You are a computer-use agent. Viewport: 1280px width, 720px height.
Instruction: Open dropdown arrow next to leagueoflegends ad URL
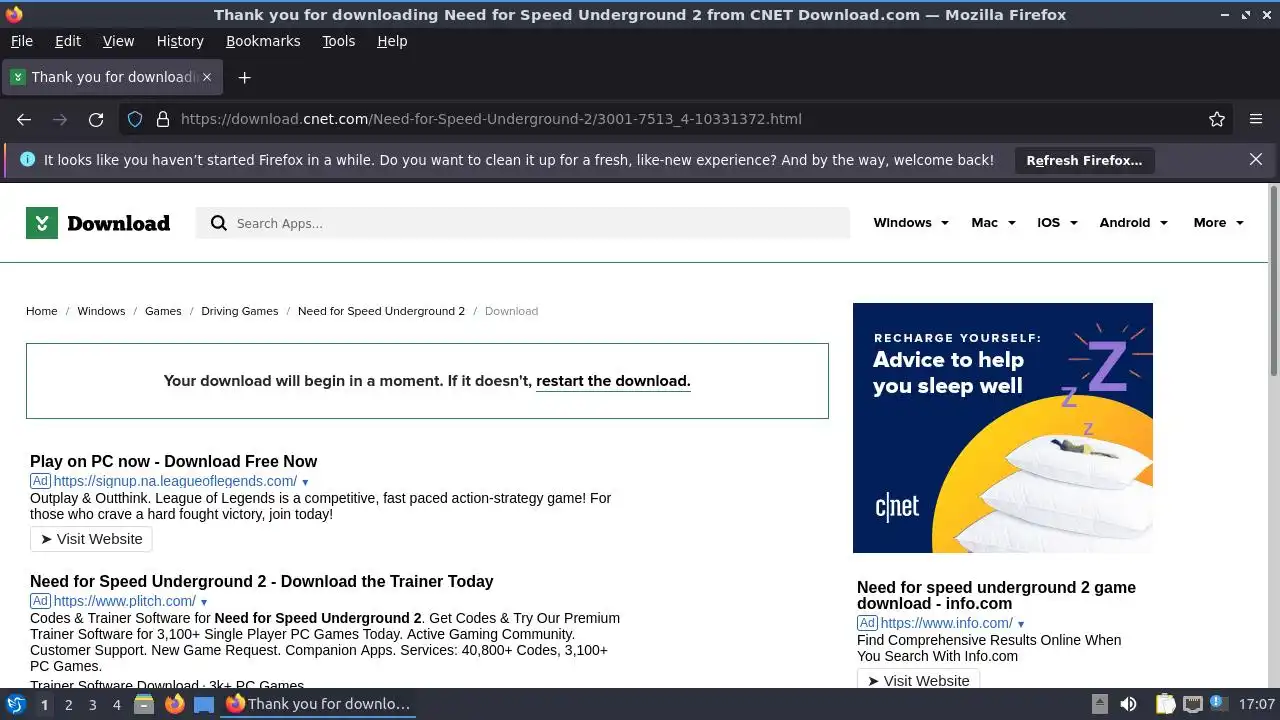305,482
